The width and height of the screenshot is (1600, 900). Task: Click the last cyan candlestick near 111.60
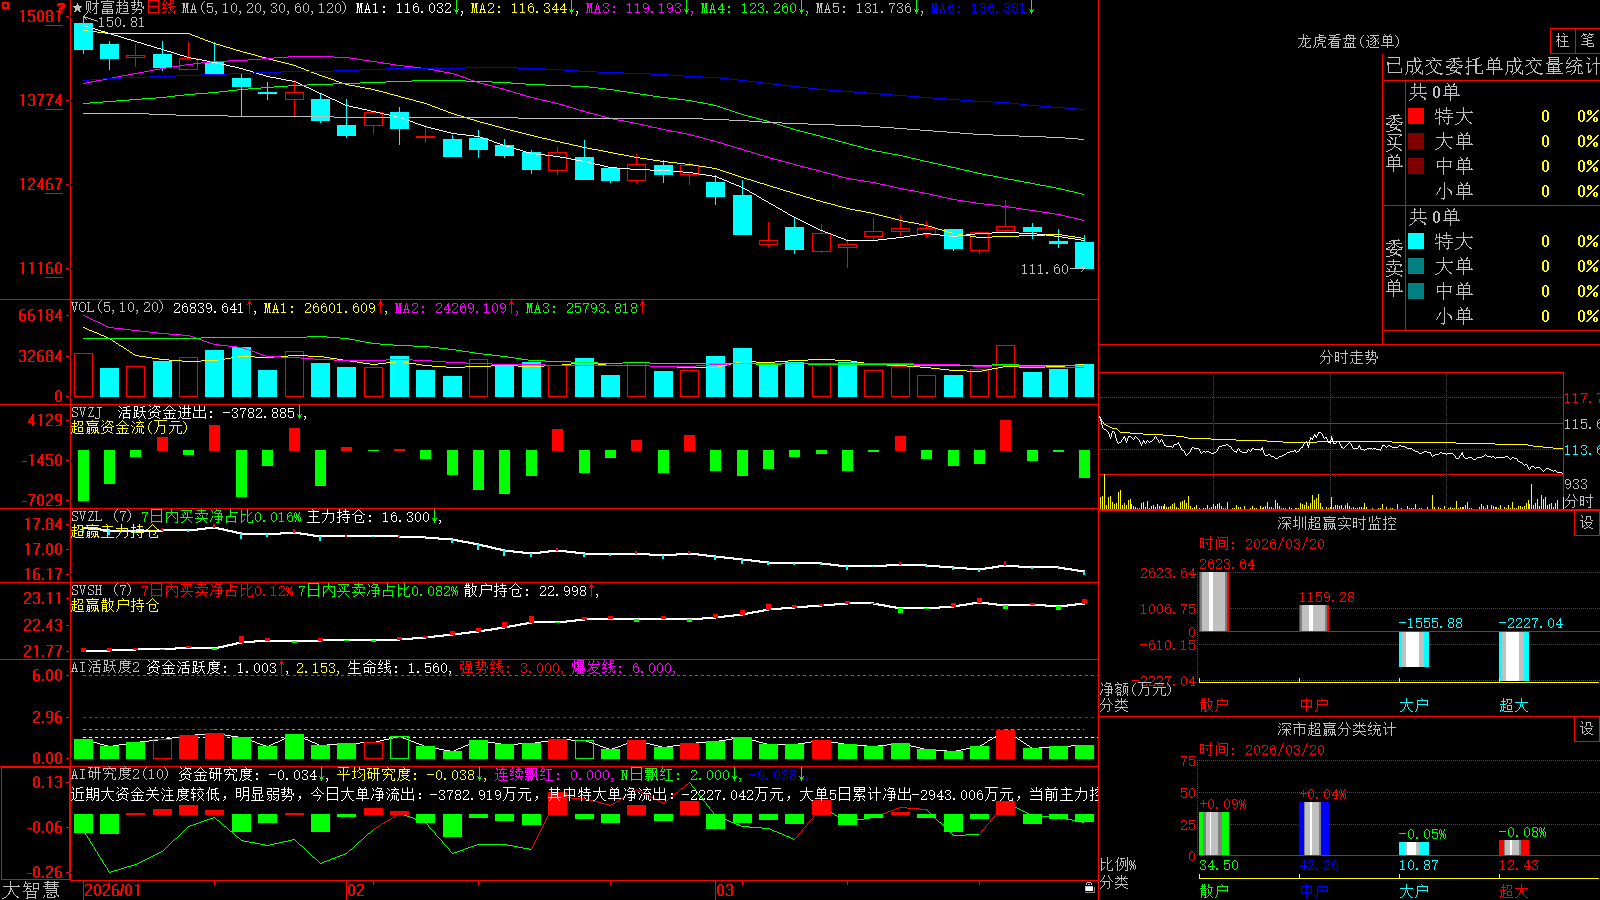[1084, 255]
